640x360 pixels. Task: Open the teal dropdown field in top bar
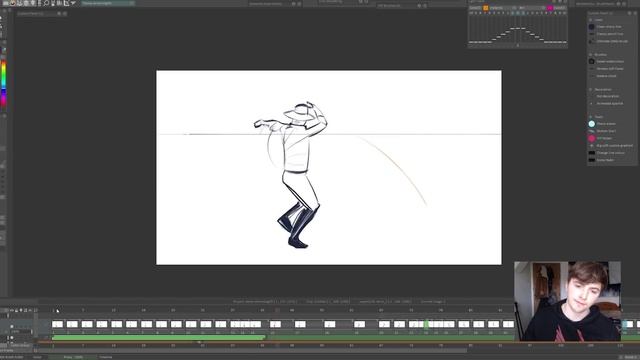[108, 3]
